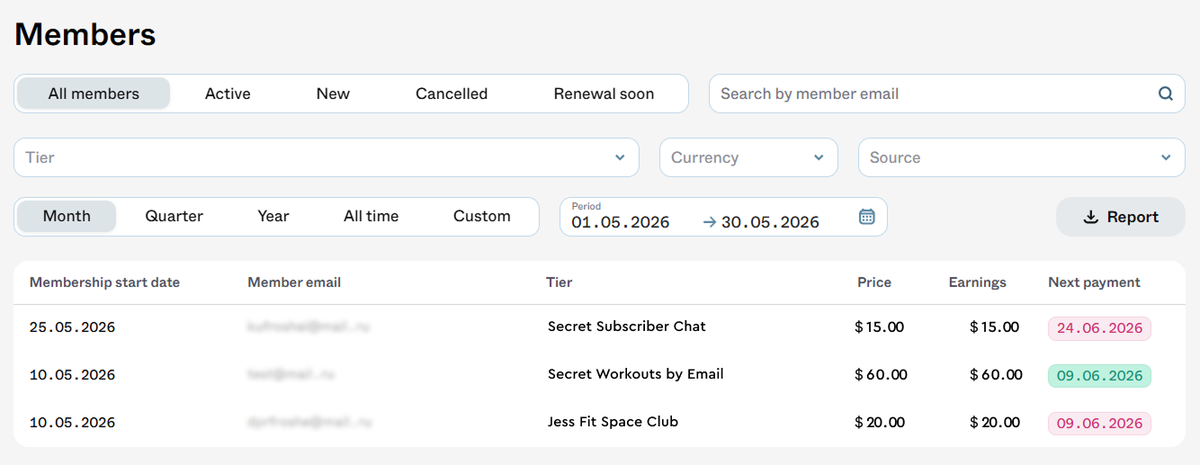Click the green 09.06.2026 payment badge
The image size is (1200, 465).
pos(1099,376)
